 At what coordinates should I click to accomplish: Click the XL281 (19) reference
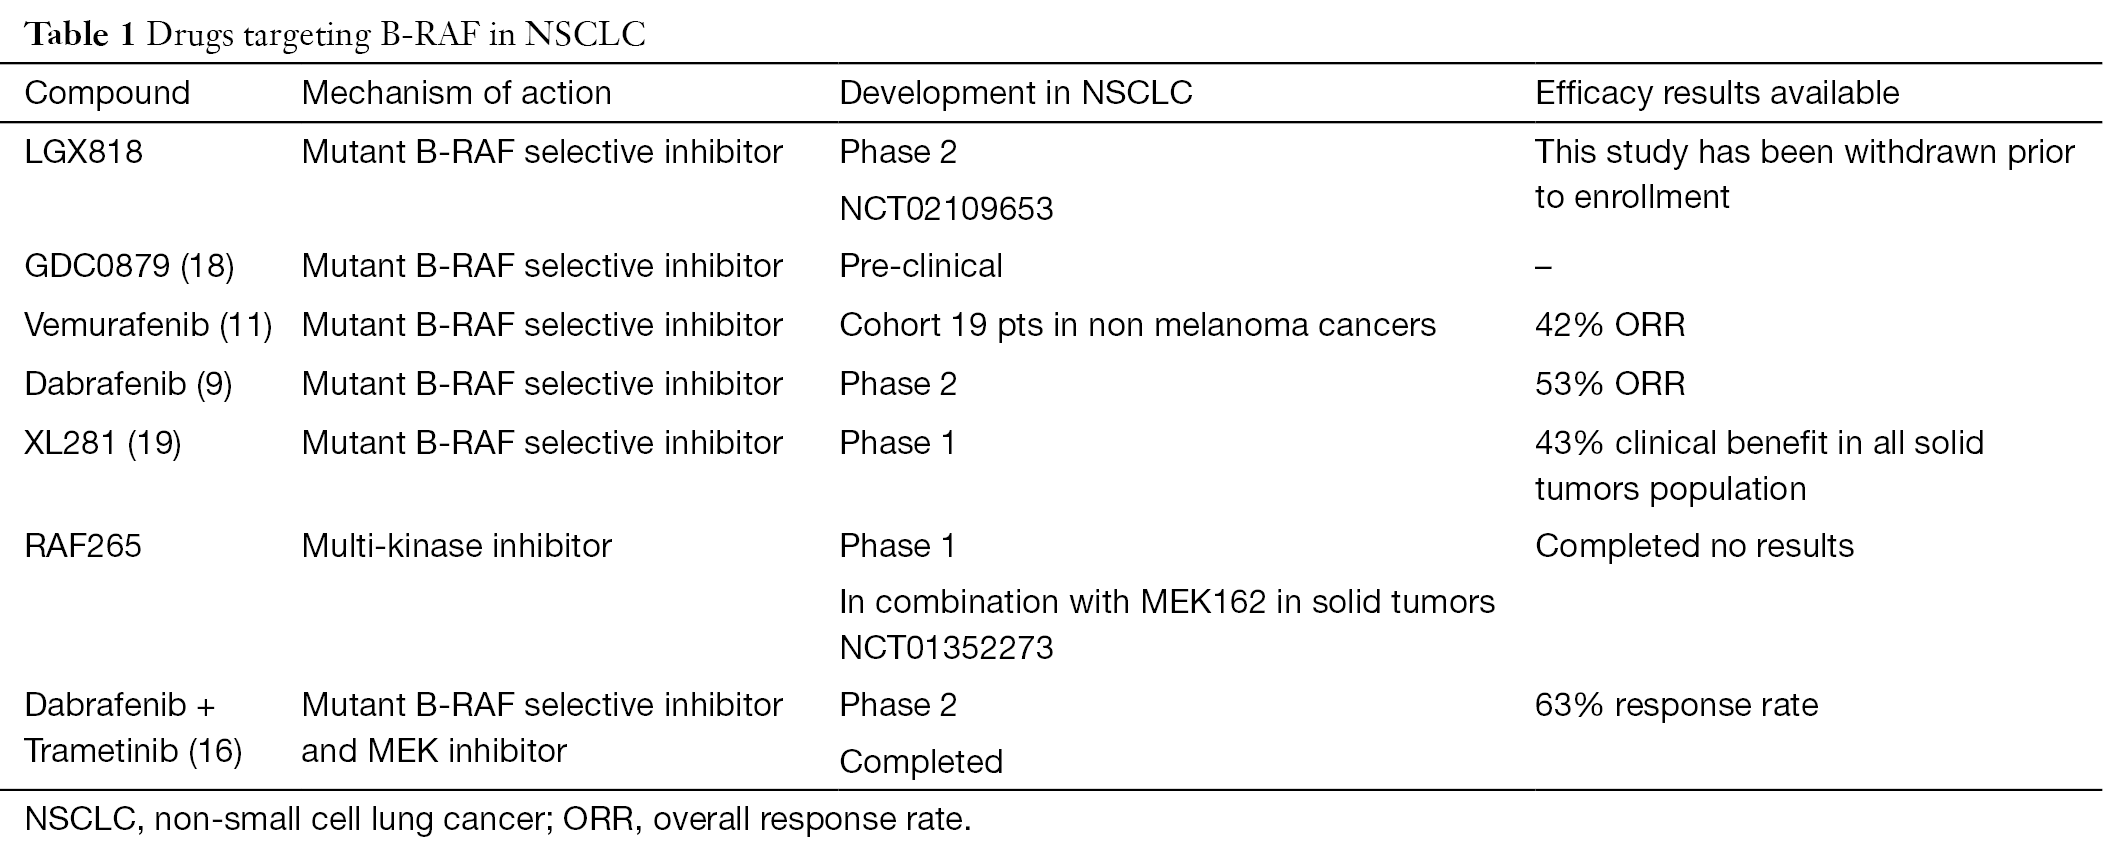click(x=103, y=443)
